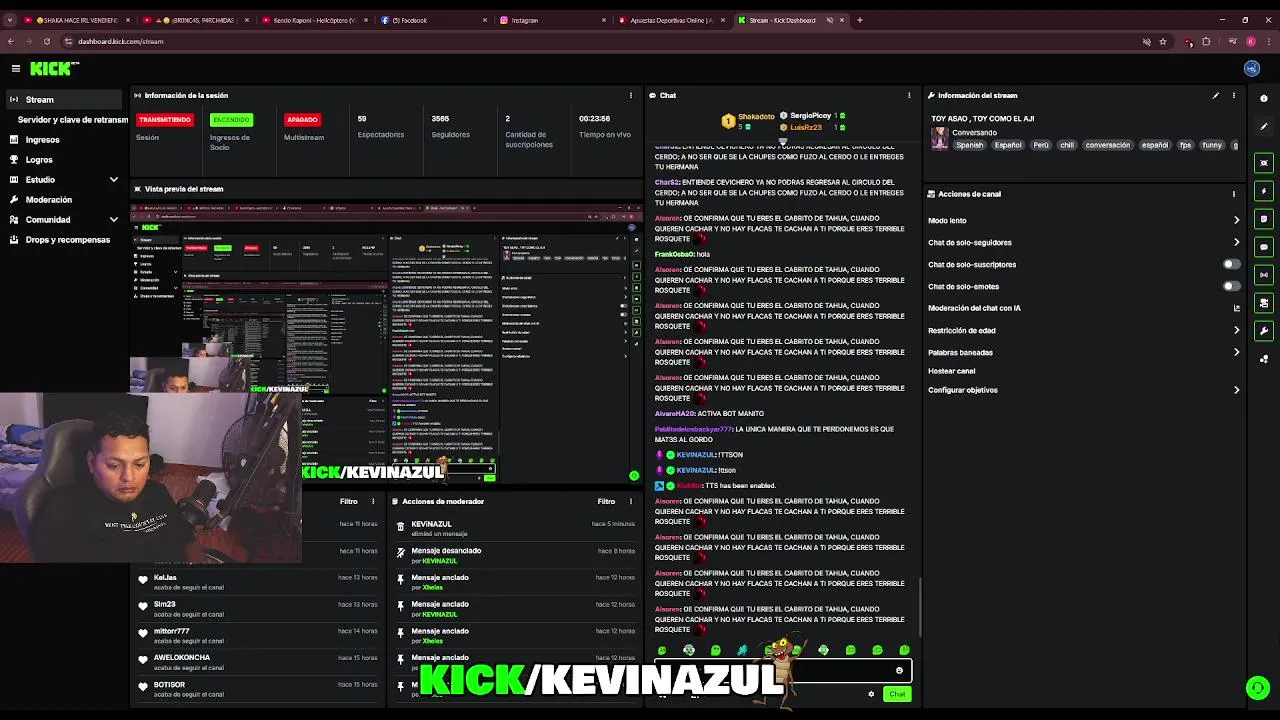1280x720 pixels.
Task: Click the pencil icon in right sidebar
Action: 1264,126
